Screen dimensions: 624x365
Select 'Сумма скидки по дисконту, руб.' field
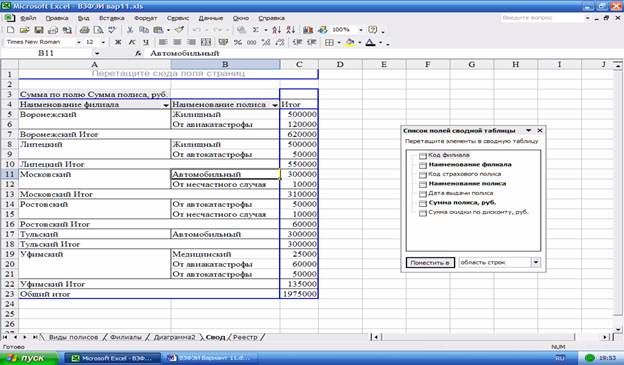pos(478,212)
